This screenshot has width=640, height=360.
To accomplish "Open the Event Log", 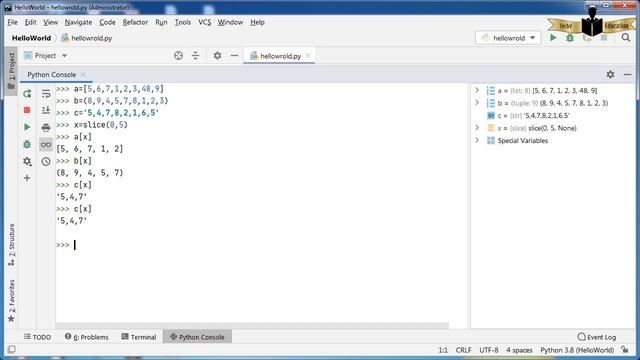I will click(x=597, y=337).
